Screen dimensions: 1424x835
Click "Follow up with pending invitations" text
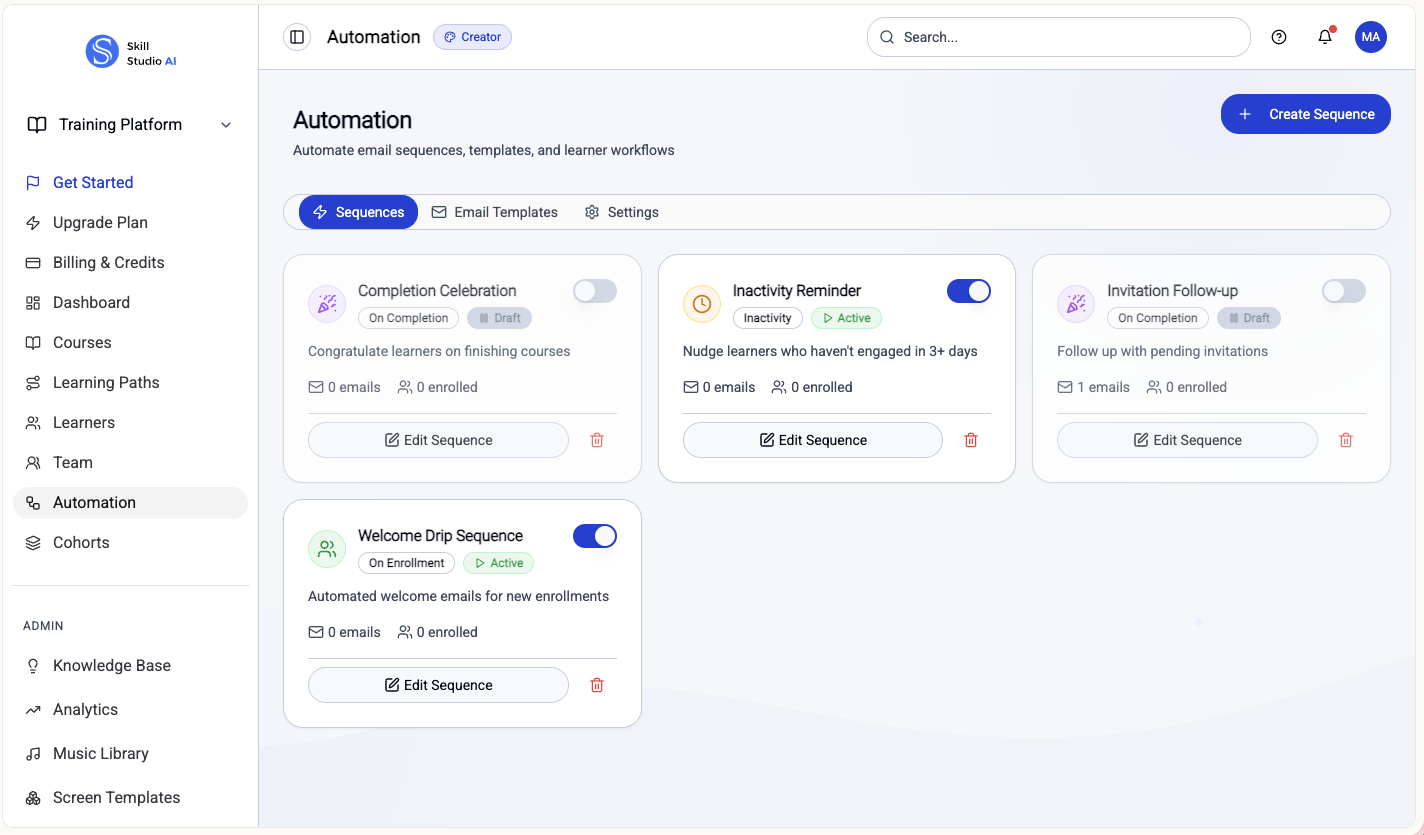click(x=1162, y=351)
